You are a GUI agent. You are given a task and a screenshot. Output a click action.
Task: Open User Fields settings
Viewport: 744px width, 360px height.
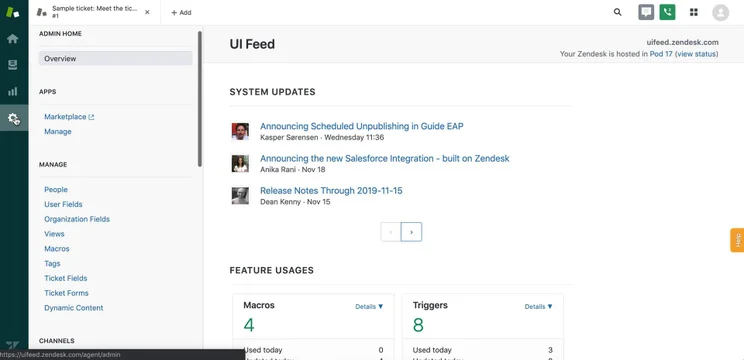63,204
